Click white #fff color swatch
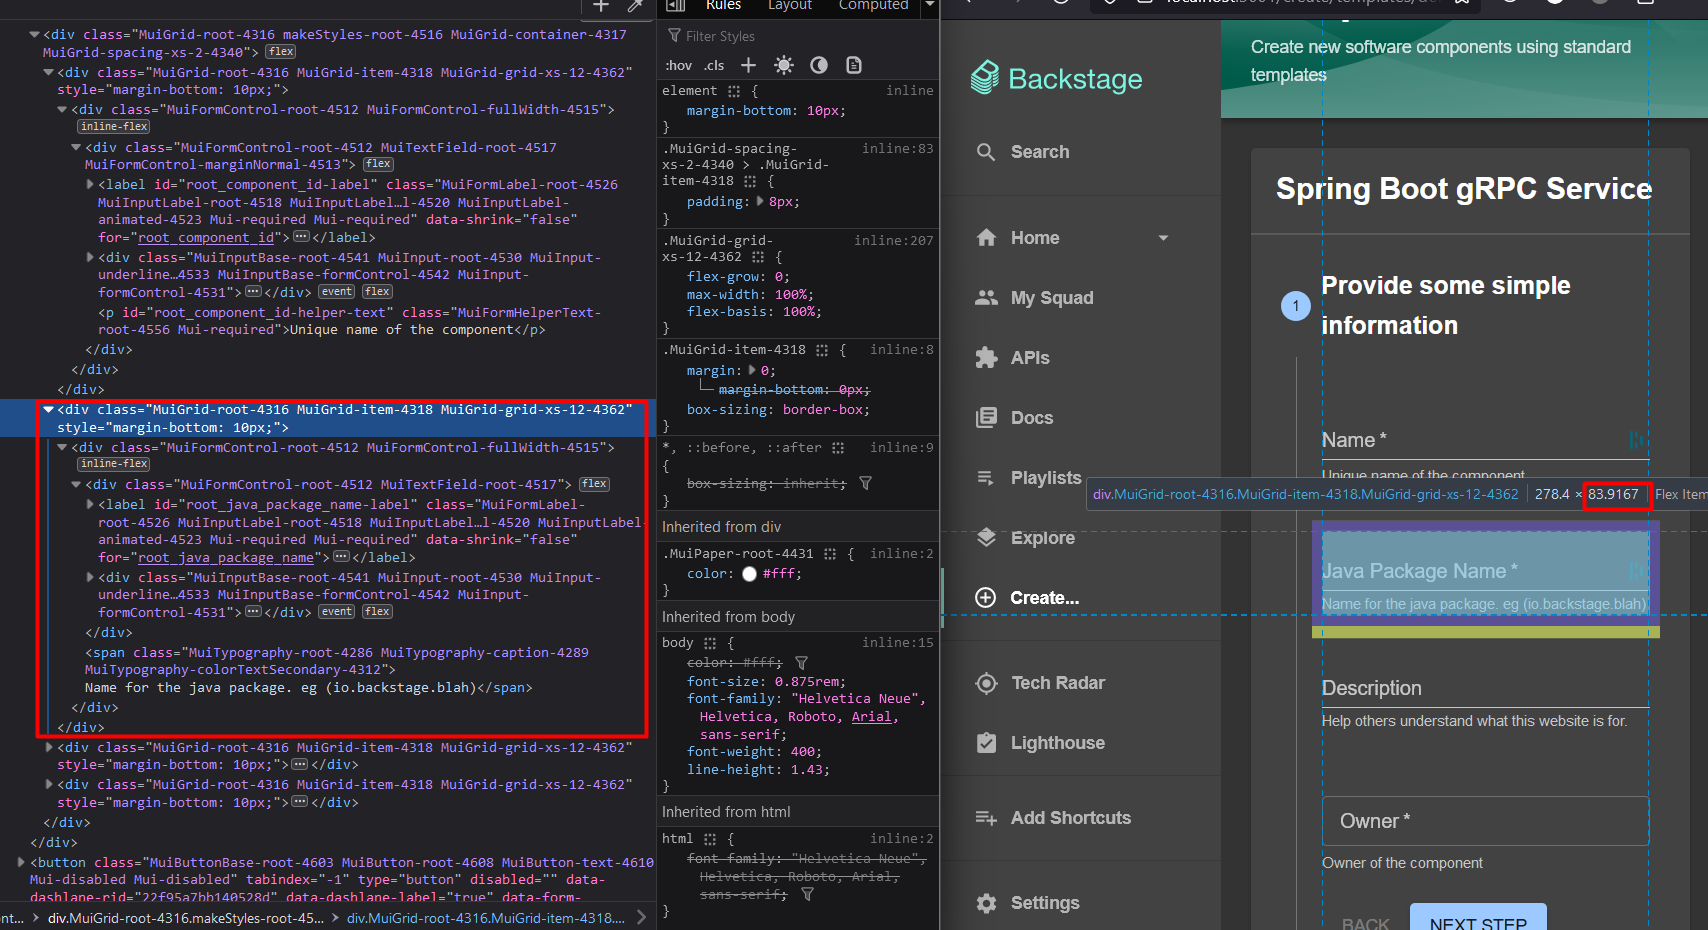Screen dimensions: 1708x930 (750, 574)
